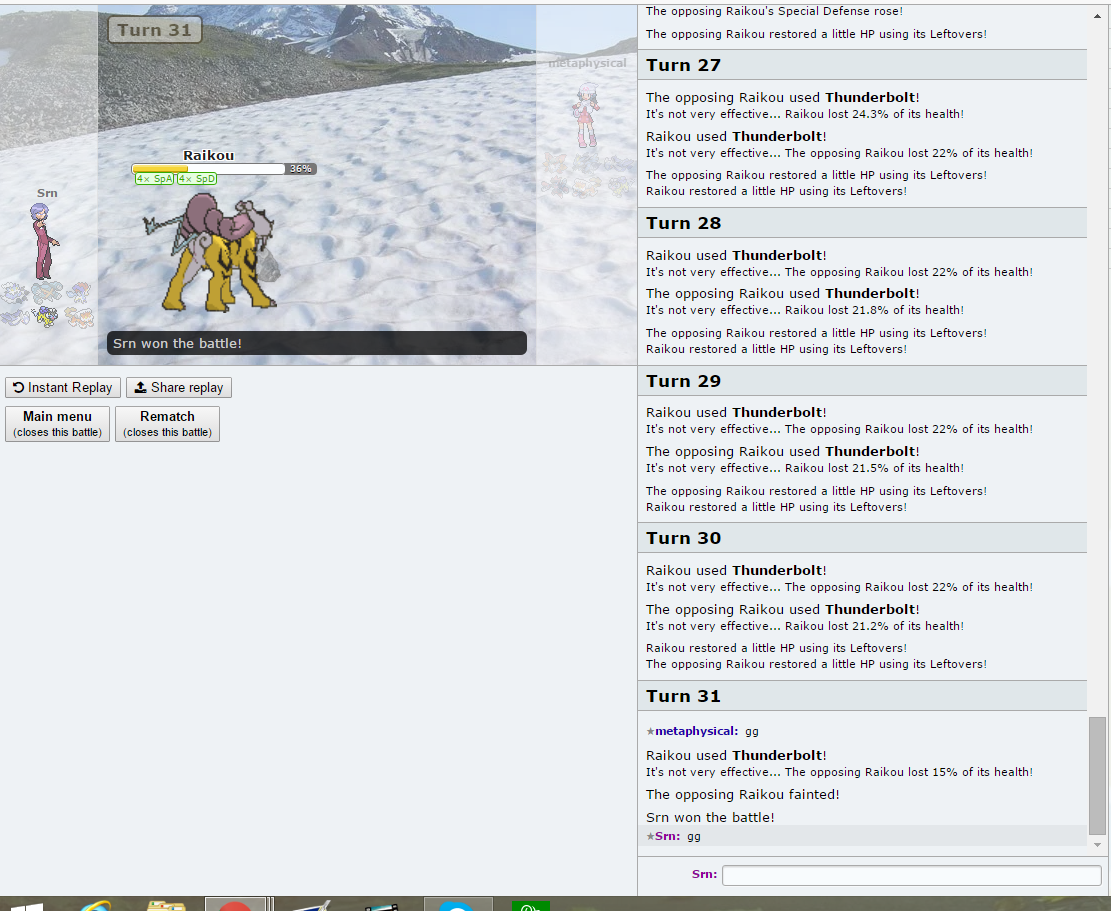Click the Turn 28 log header
The image size is (1111, 911).
coord(862,223)
